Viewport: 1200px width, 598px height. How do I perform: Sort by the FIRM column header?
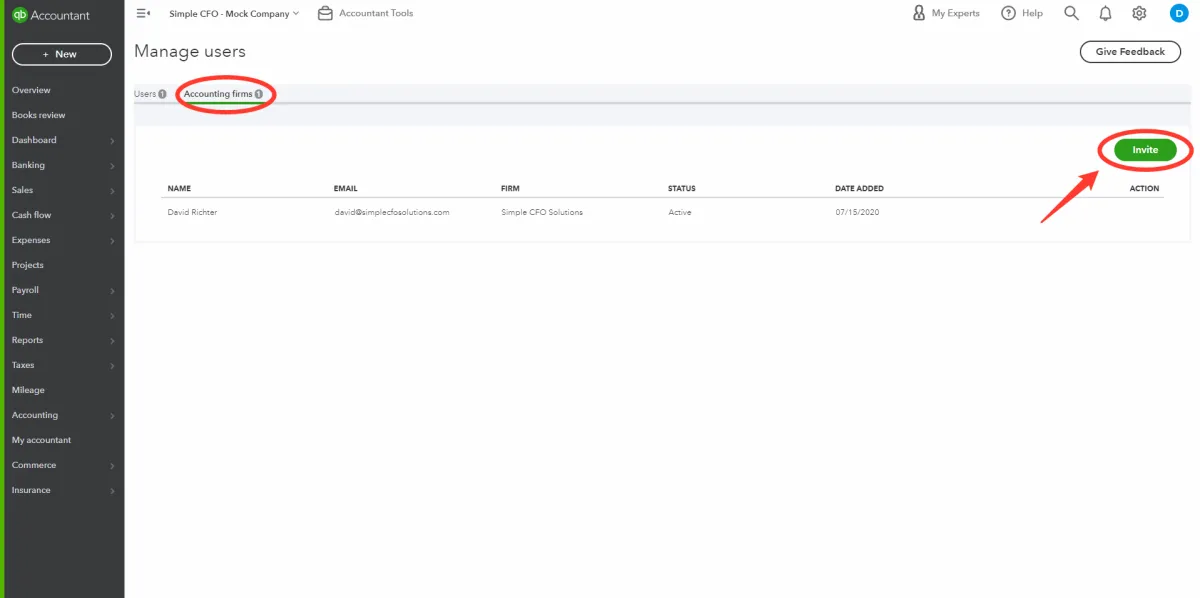pos(510,188)
